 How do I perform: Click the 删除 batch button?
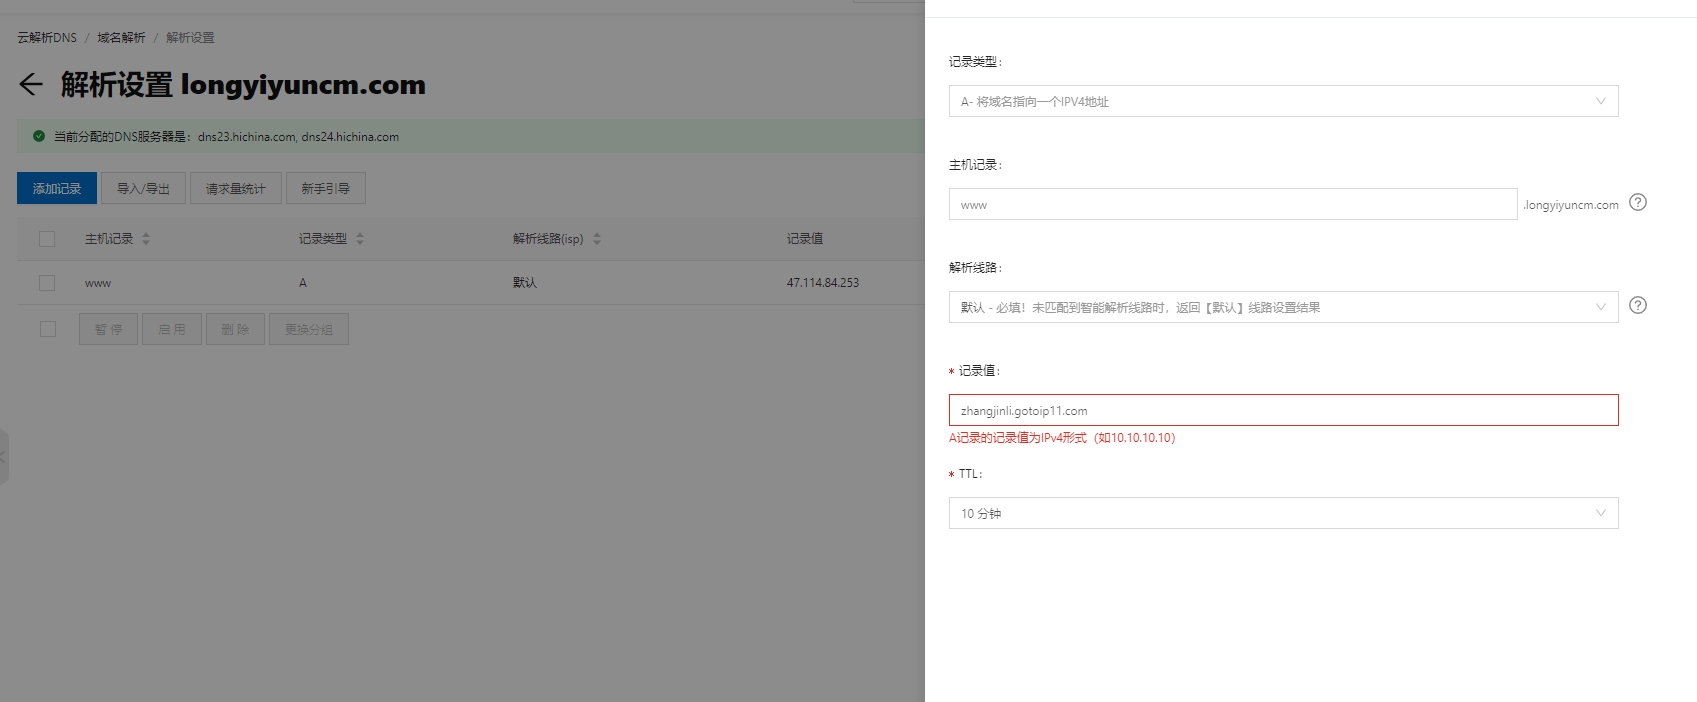[235, 329]
